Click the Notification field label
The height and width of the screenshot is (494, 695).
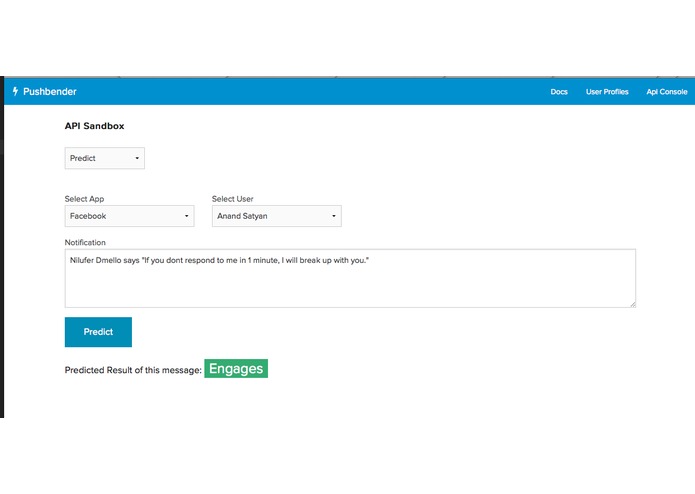(85, 242)
